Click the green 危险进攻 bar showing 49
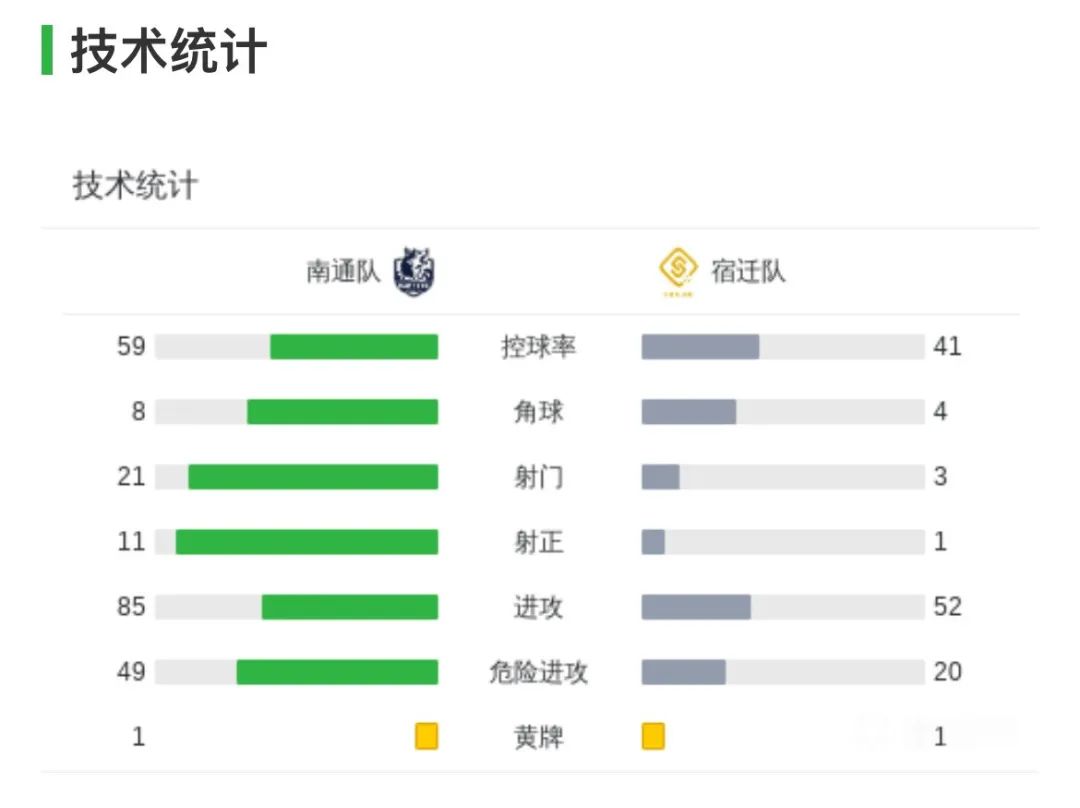 click(x=338, y=672)
